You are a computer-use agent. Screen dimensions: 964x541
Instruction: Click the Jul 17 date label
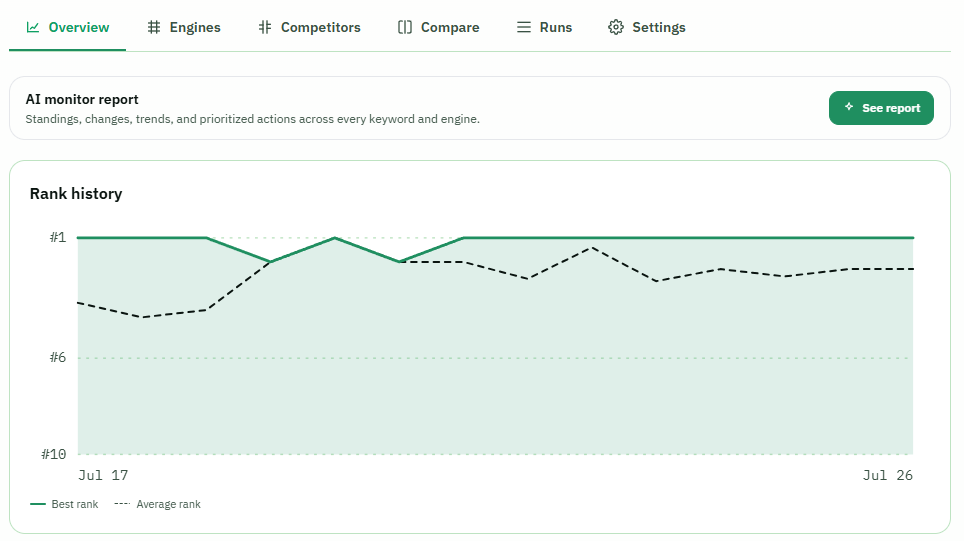pos(103,475)
